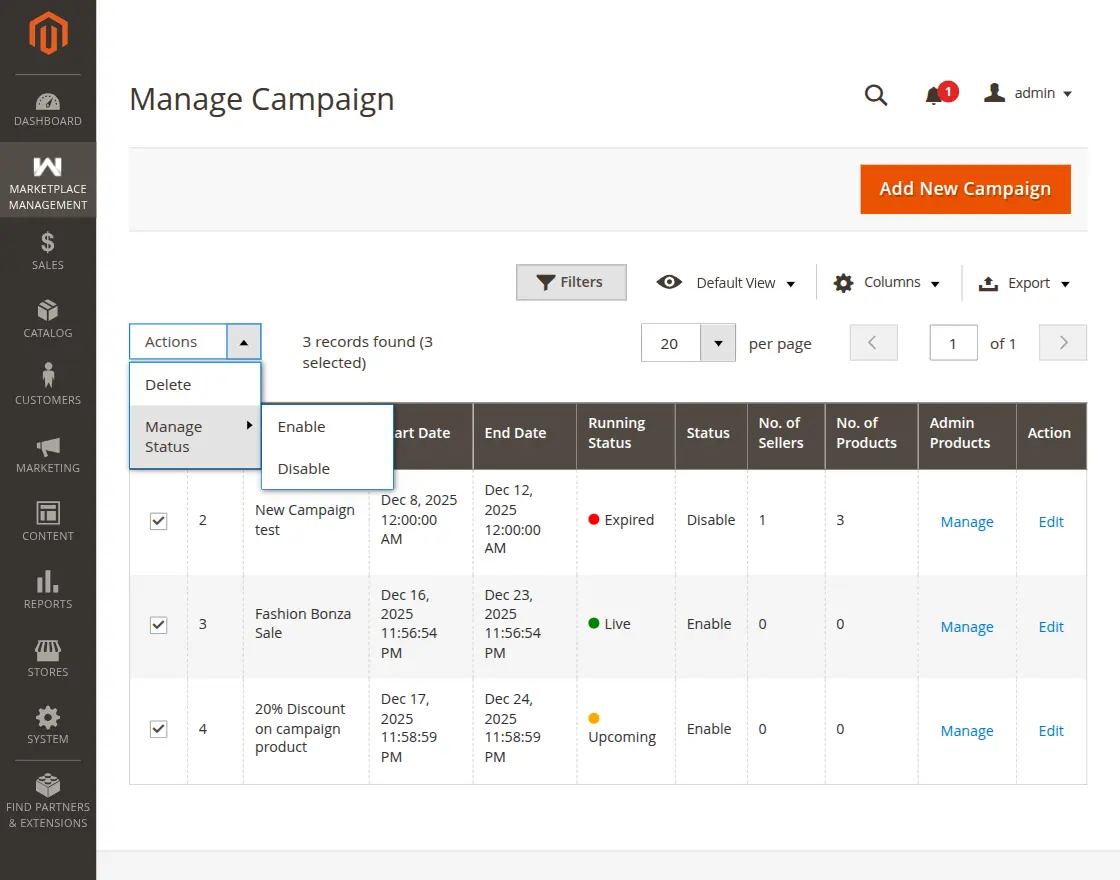Open the per page count dropdown
Viewport: 1120px width, 880px height.
point(718,343)
